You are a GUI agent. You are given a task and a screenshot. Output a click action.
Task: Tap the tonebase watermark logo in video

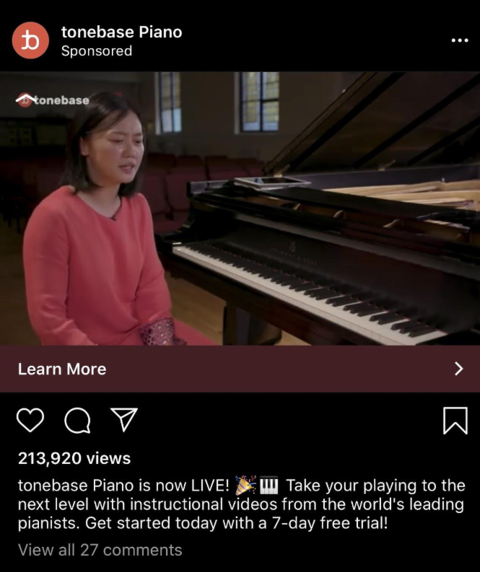[53, 100]
